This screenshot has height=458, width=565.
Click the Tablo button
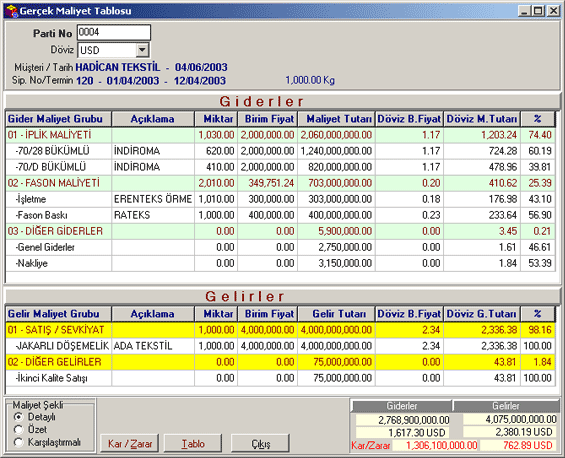tap(193, 444)
